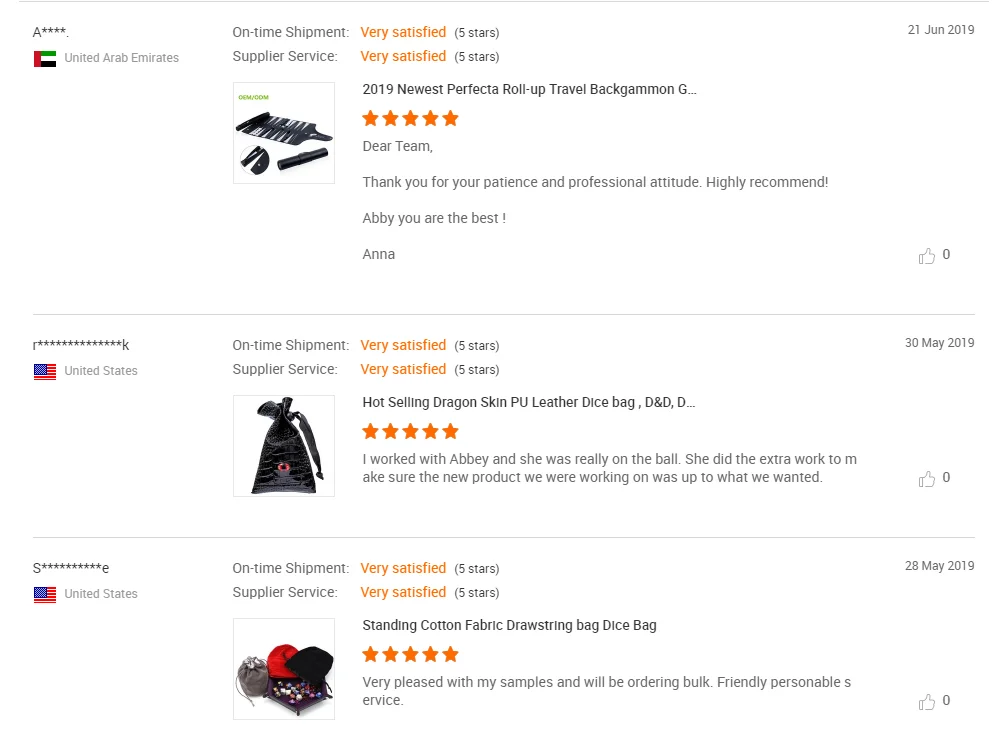Image resolution: width=999 pixels, height=741 pixels.
Task: Open the Dragon Skin dice bag thumbnail
Action: tap(284, 446)
